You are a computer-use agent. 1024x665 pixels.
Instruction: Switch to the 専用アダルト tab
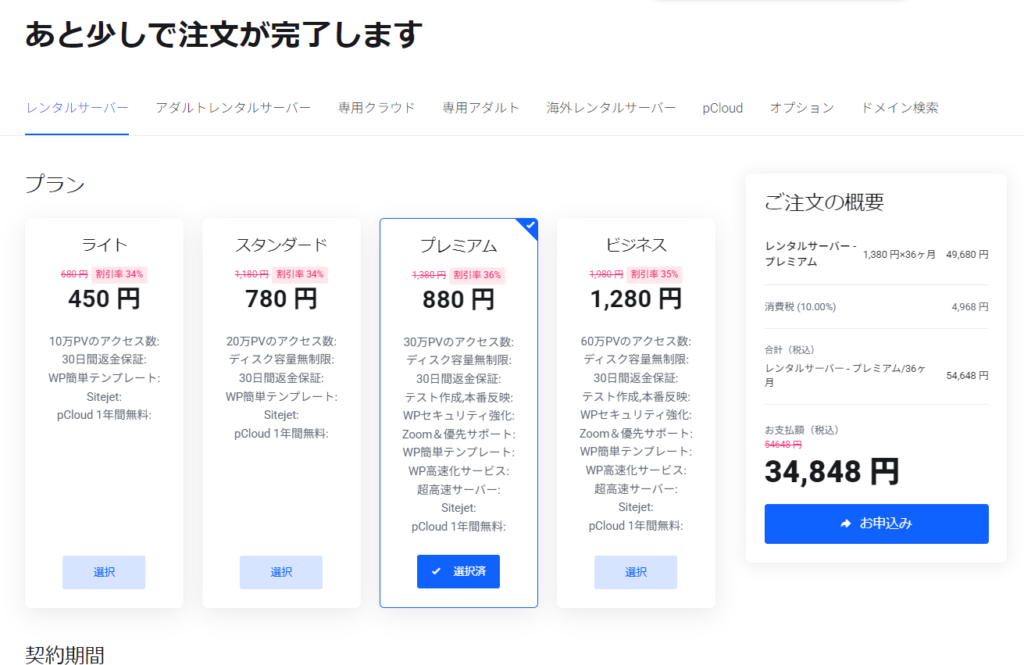point(481,108)
